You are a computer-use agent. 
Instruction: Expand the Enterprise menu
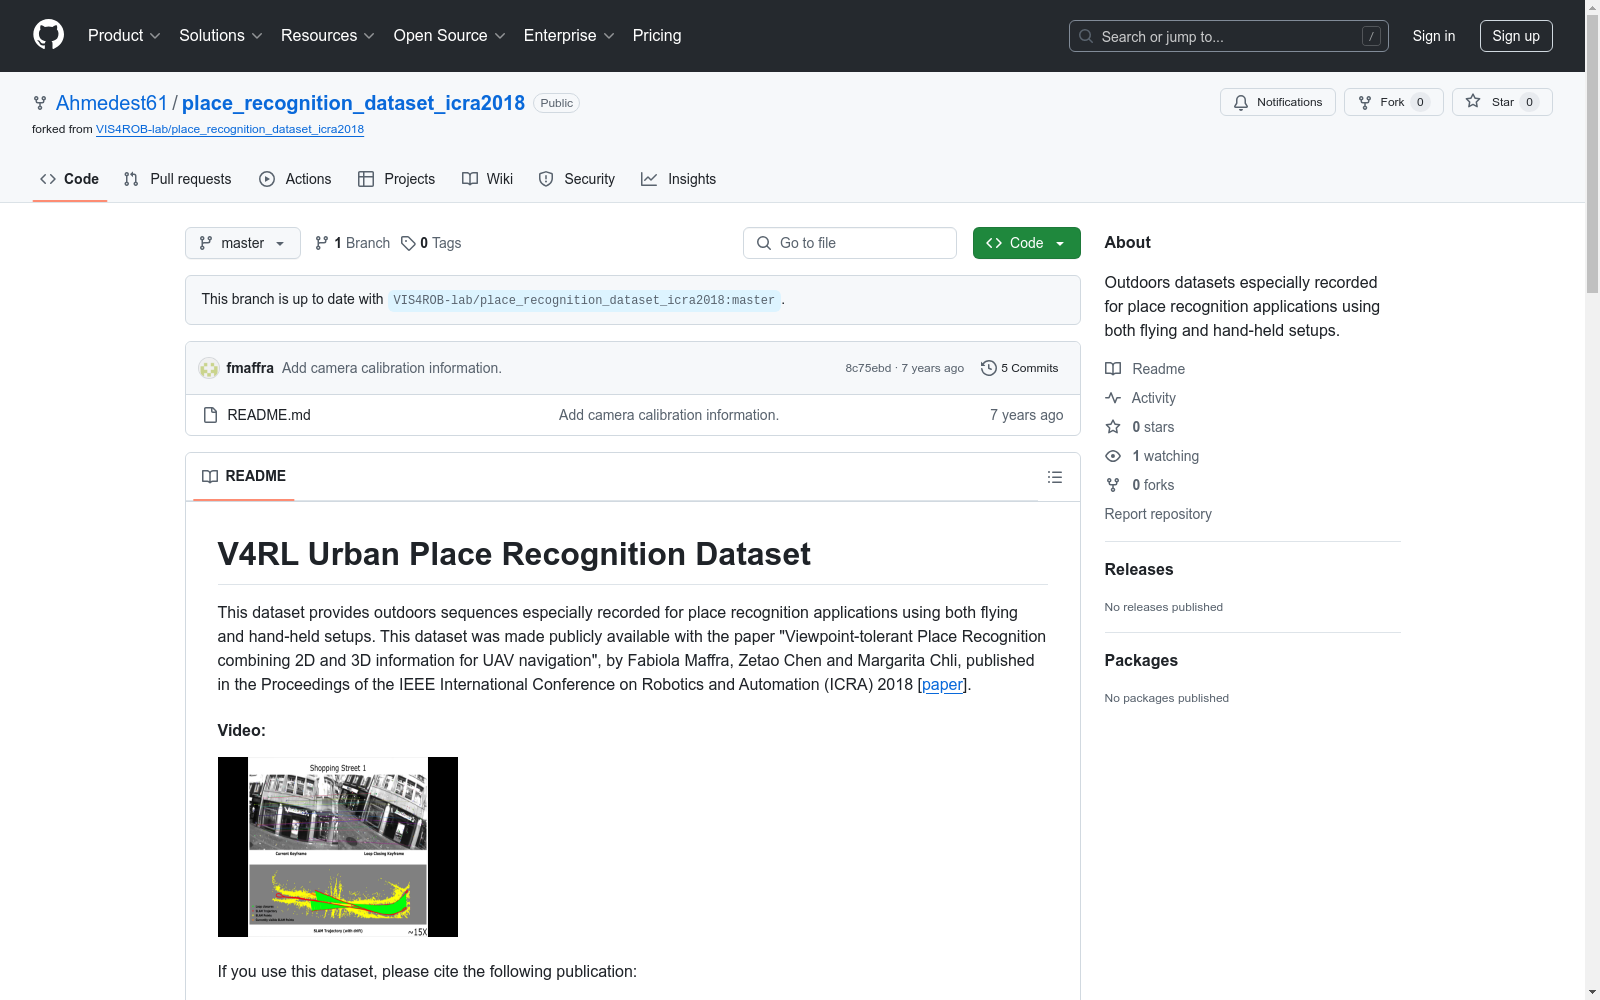[569, 35]
